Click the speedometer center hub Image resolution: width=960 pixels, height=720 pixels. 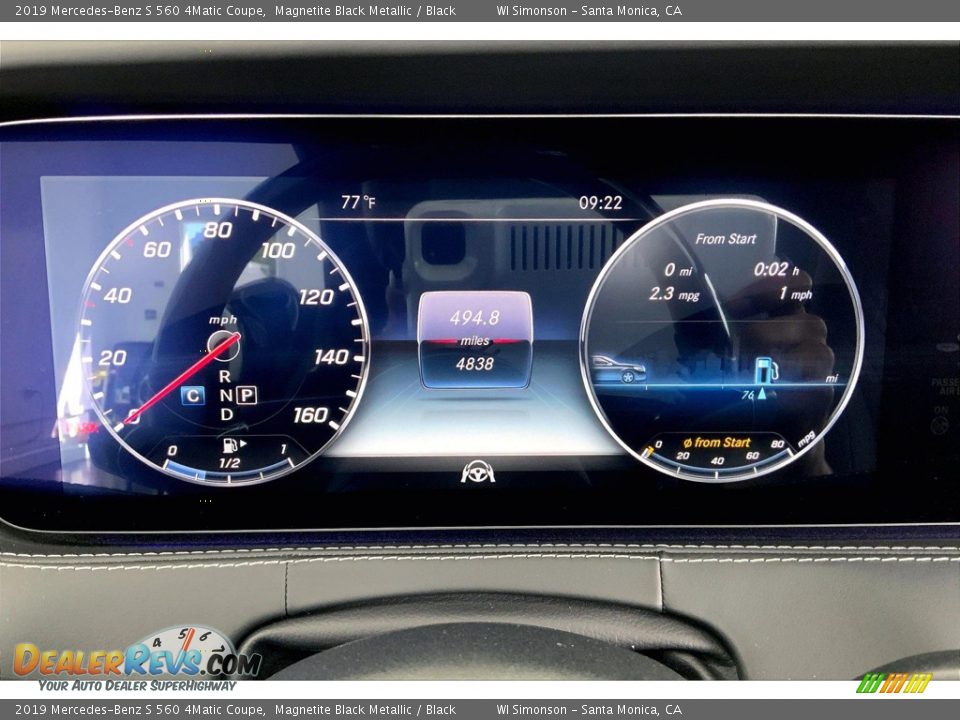click(223, 346)
